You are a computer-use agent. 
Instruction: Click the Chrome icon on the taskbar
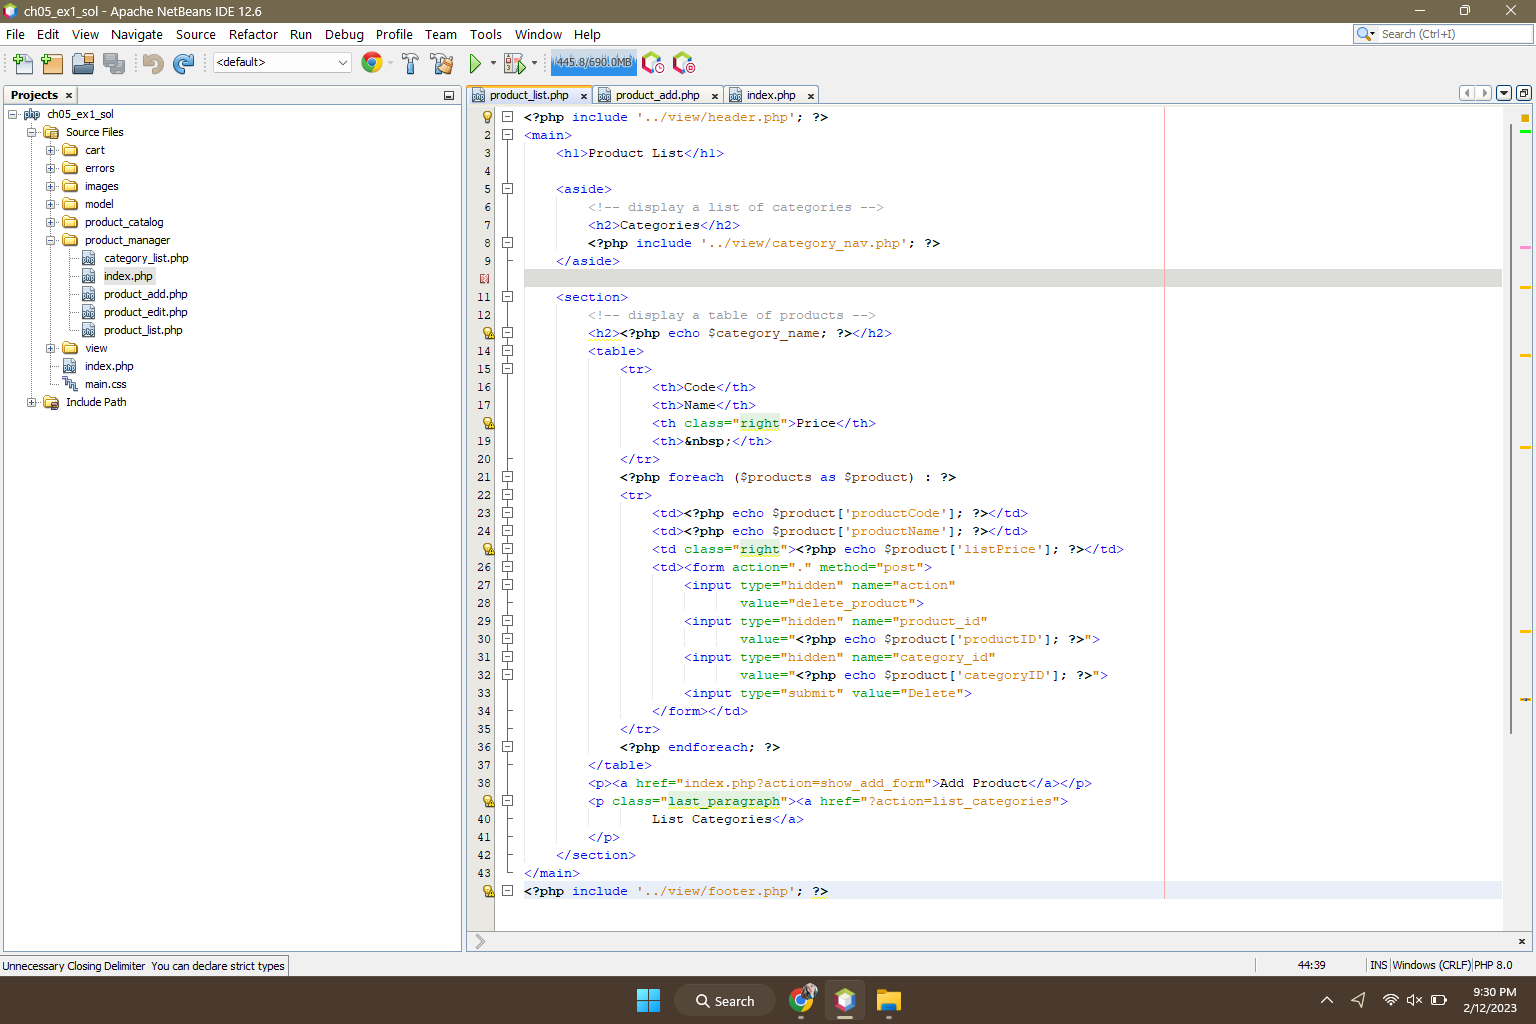(x=801, y=1000)
